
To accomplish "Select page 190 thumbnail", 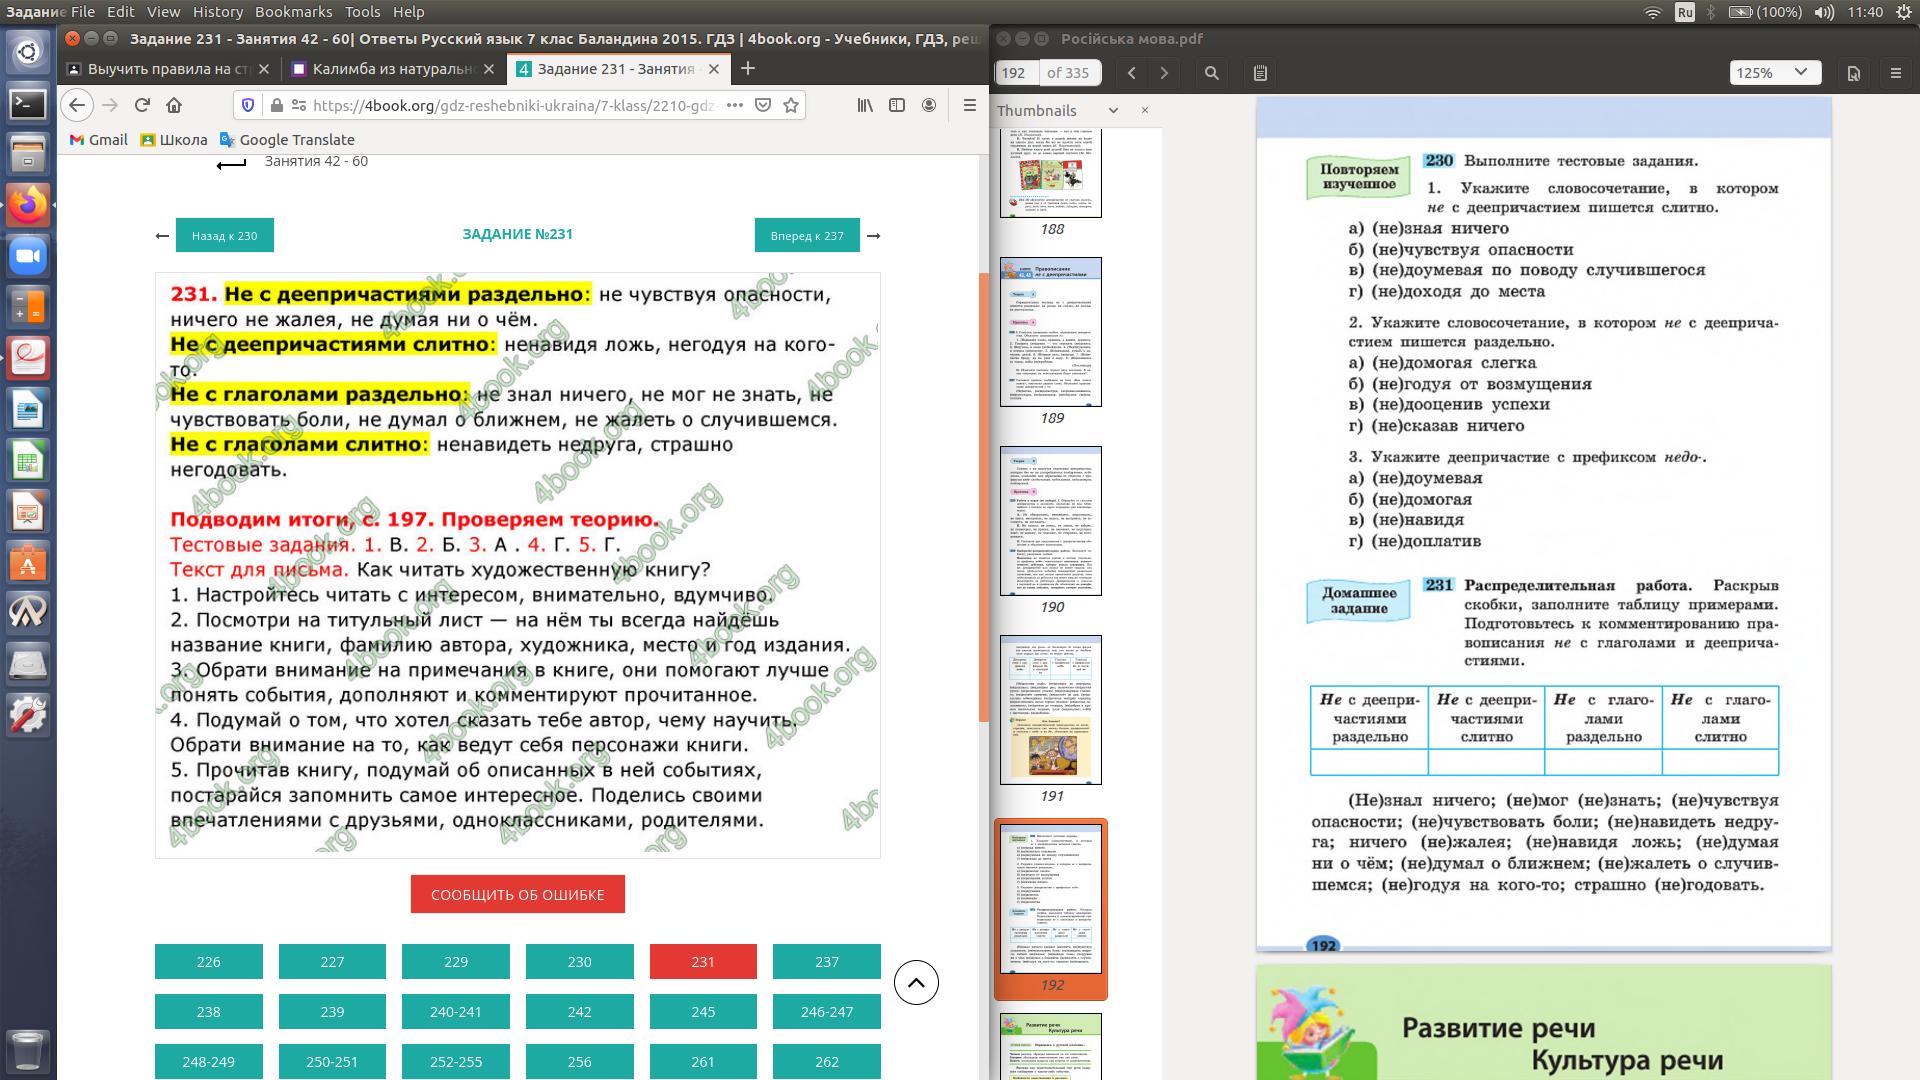I will pos(1051,521).
